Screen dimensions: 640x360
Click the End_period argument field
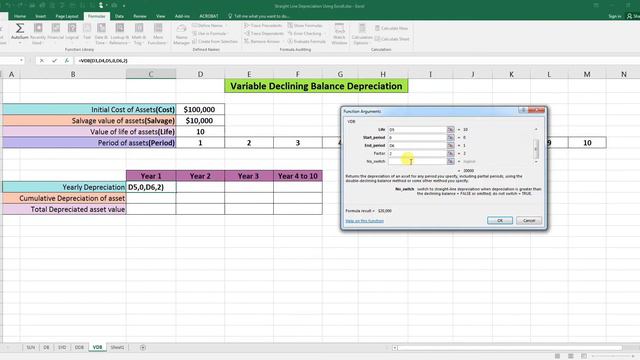click(x=417, y=145)
